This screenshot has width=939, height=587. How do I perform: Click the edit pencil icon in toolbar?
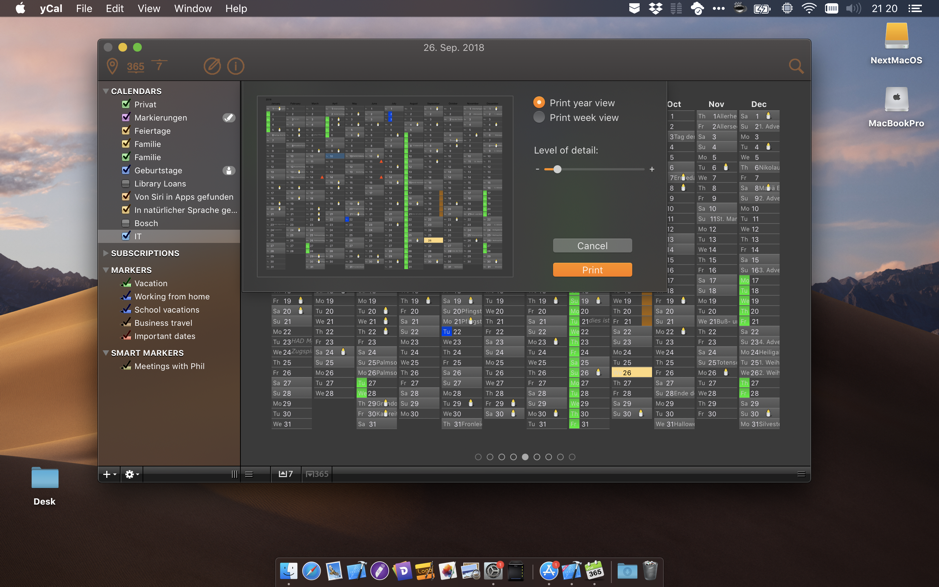[x=212, y=65]
